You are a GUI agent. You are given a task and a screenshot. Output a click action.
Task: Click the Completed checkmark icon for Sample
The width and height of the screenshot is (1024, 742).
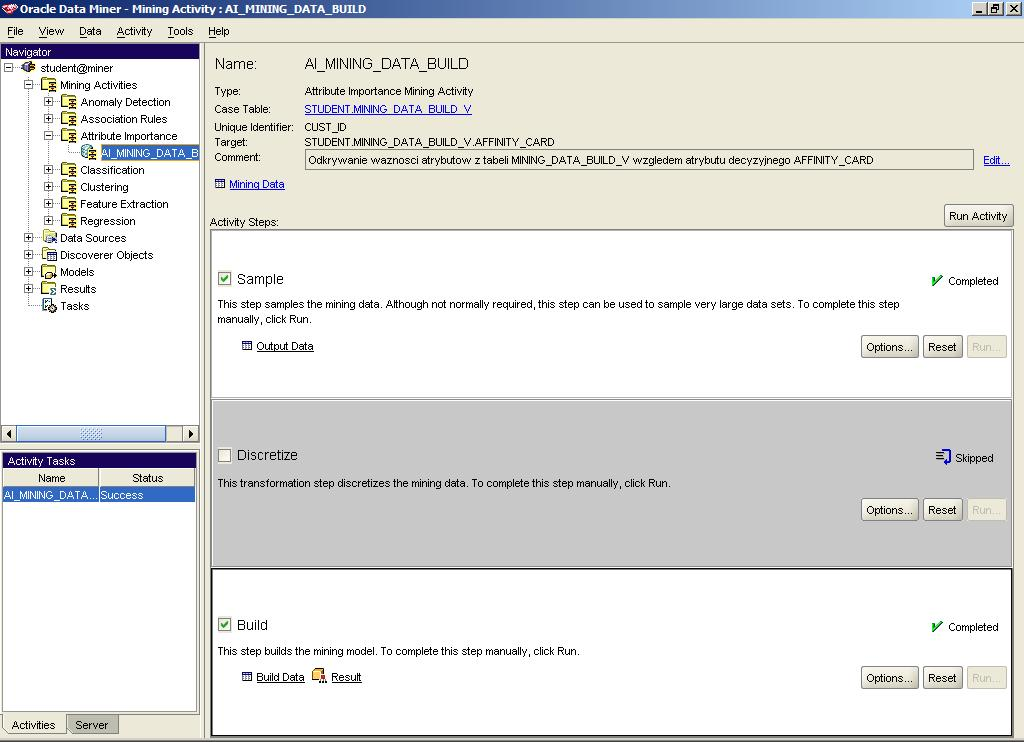coord(937,280)
